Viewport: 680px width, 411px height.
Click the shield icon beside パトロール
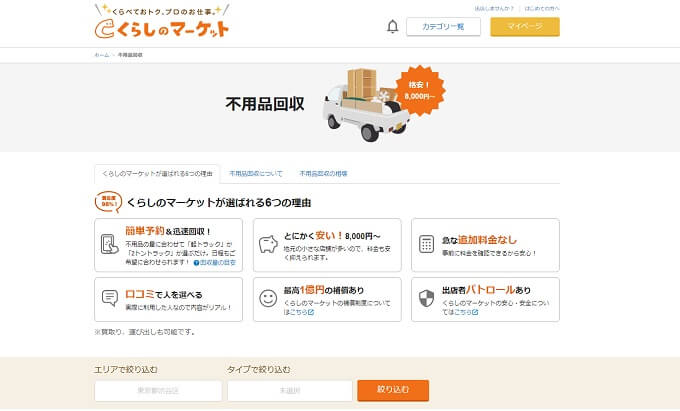pos(426,298)
